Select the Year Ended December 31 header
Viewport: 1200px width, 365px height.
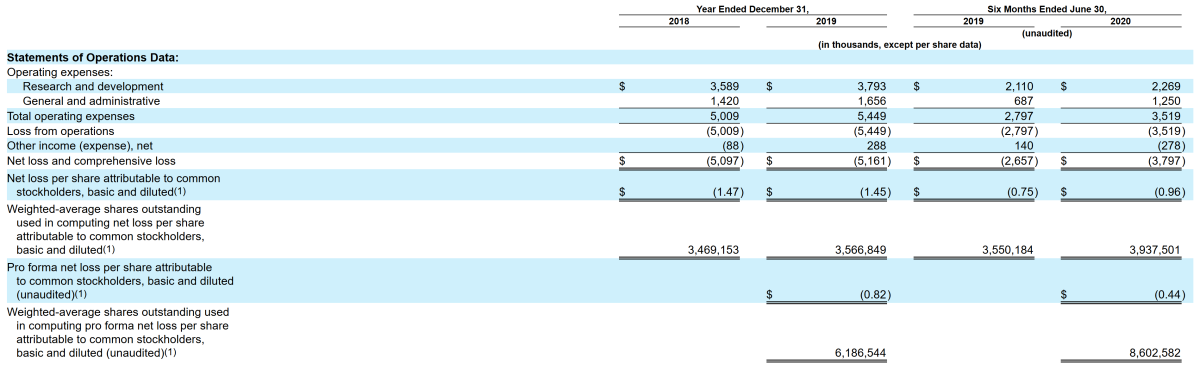coord(752,8)
